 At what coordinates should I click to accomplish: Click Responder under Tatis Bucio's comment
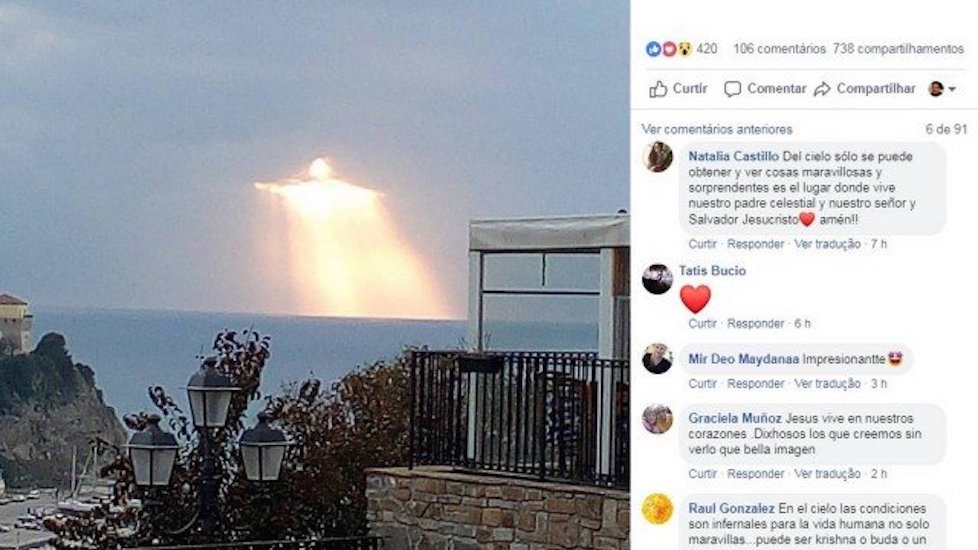[x=755, y=324]
